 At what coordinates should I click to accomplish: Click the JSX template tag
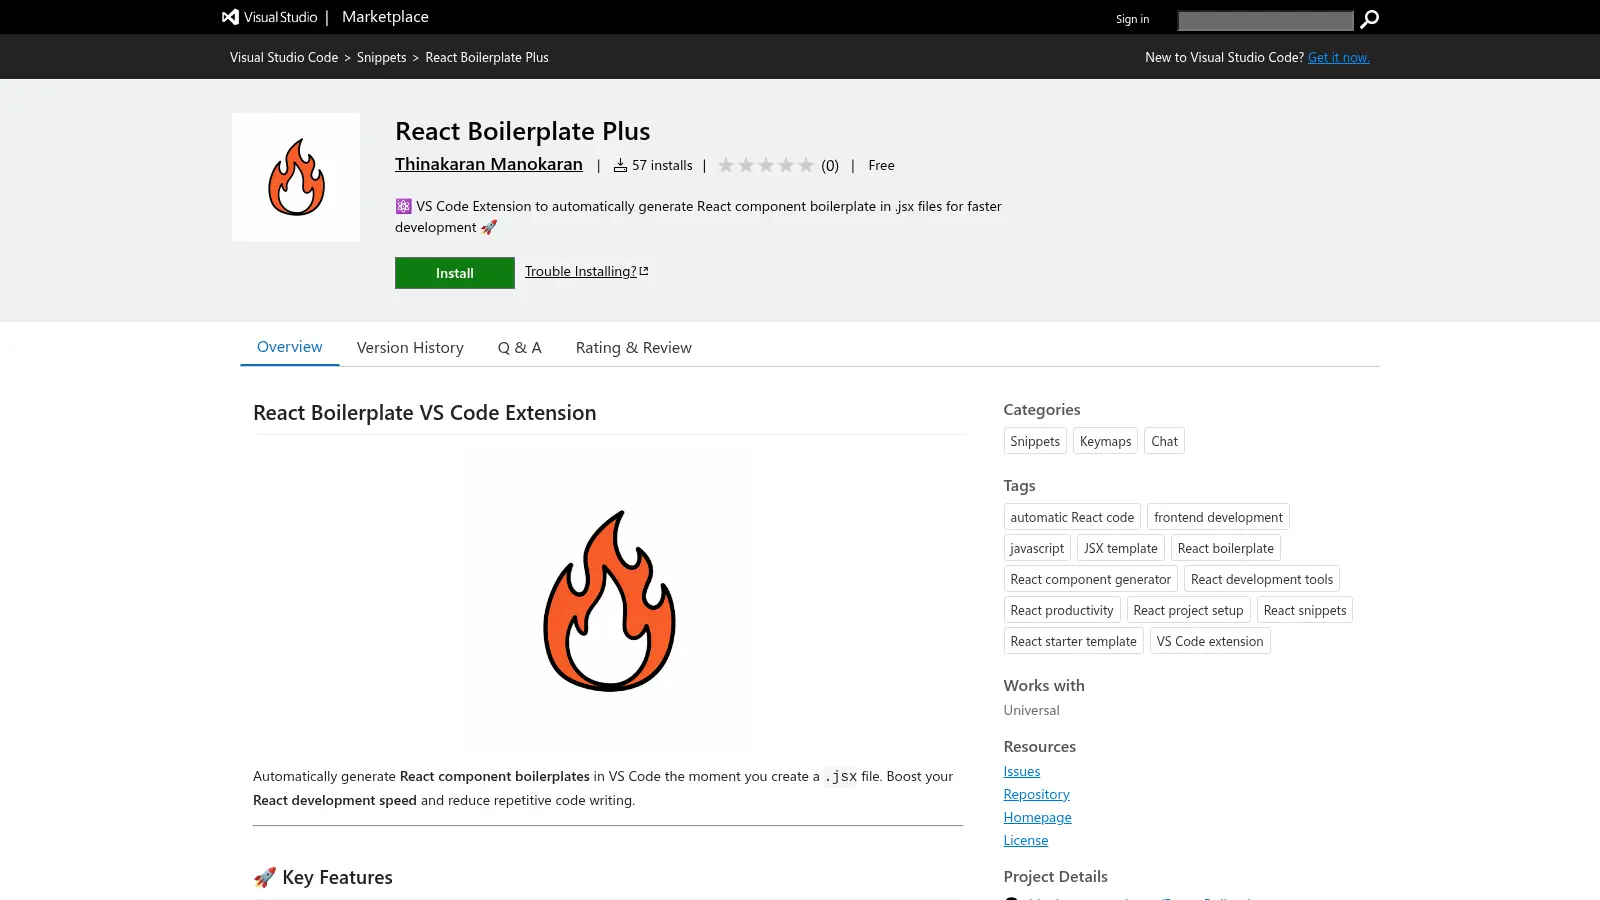(1121, 548)
